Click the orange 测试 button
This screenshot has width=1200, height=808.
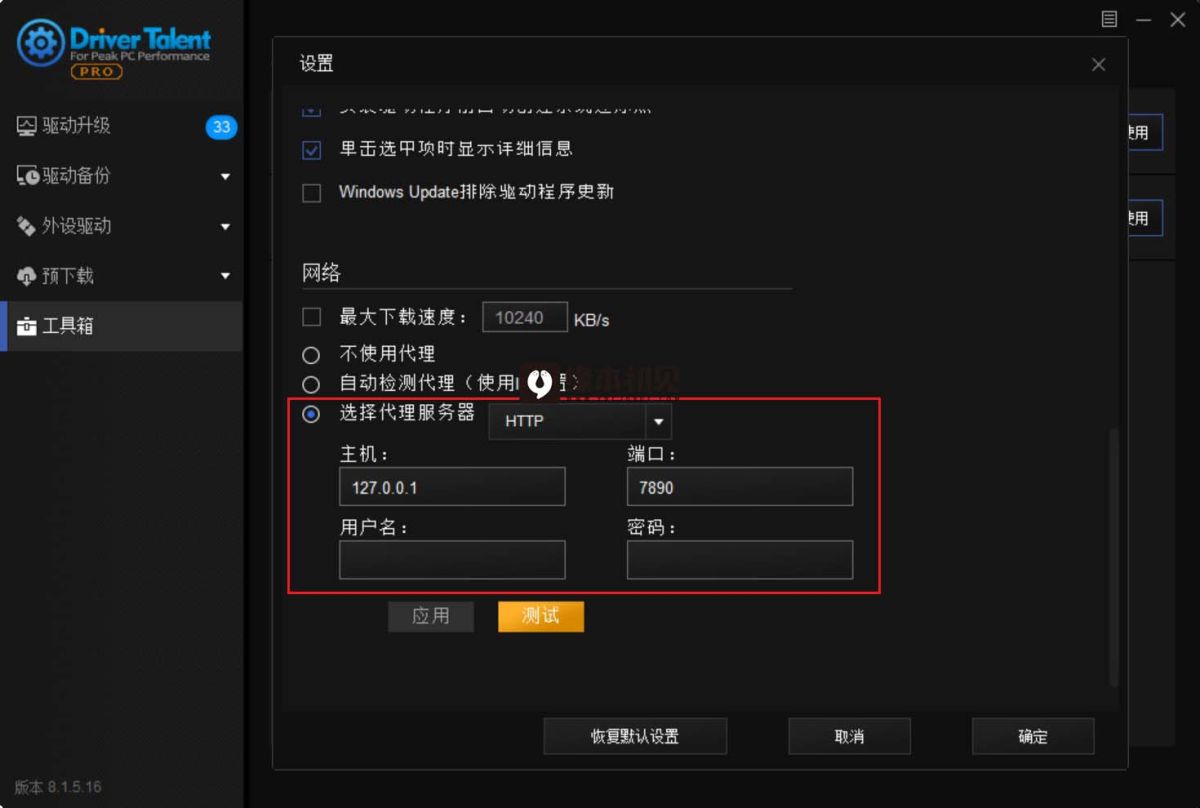click(x=541, y=616)
